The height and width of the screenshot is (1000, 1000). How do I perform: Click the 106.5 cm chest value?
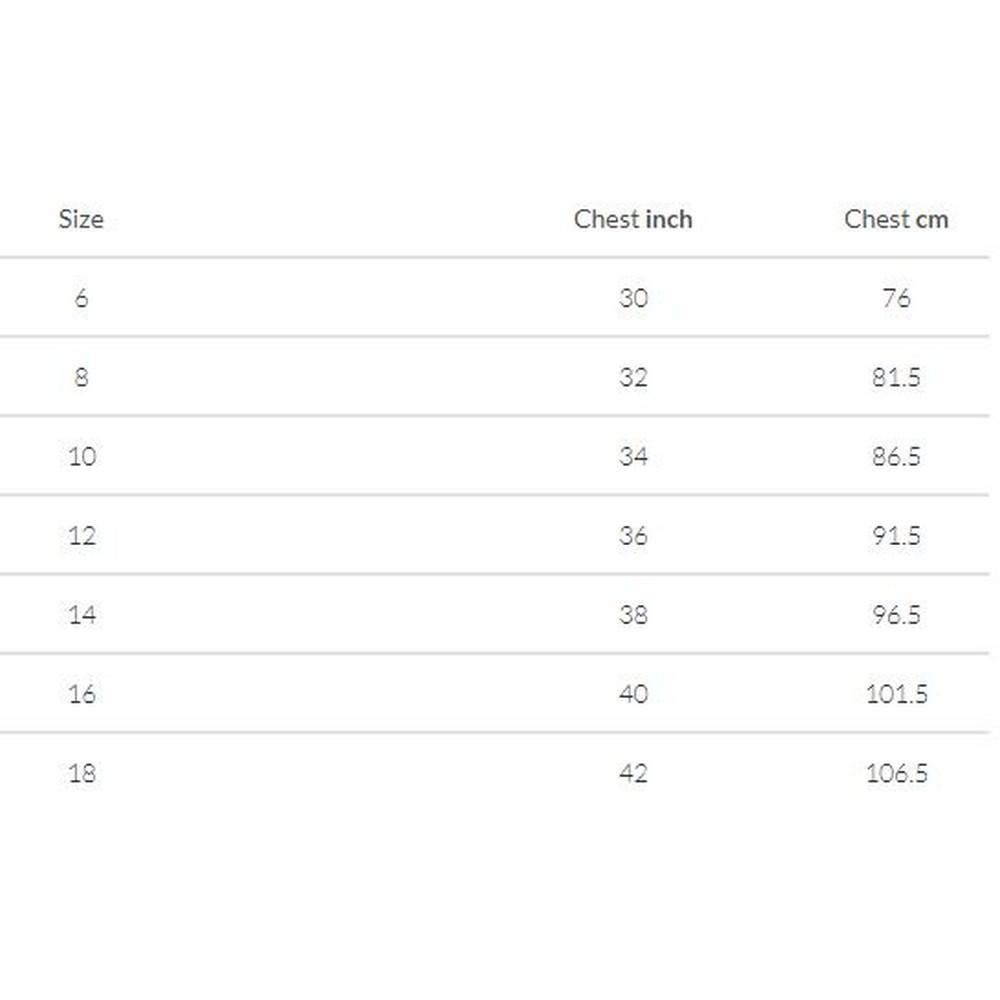pos(896,772)
